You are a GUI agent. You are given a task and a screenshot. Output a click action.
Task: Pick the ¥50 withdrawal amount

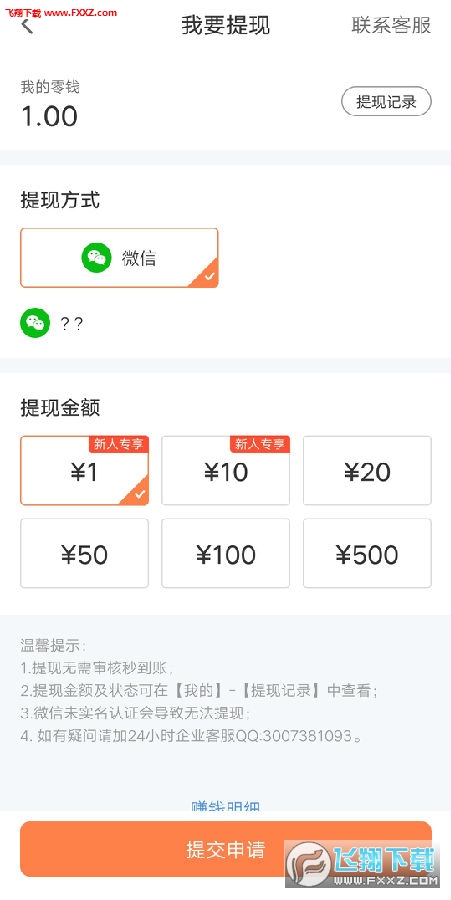[84, 553]
